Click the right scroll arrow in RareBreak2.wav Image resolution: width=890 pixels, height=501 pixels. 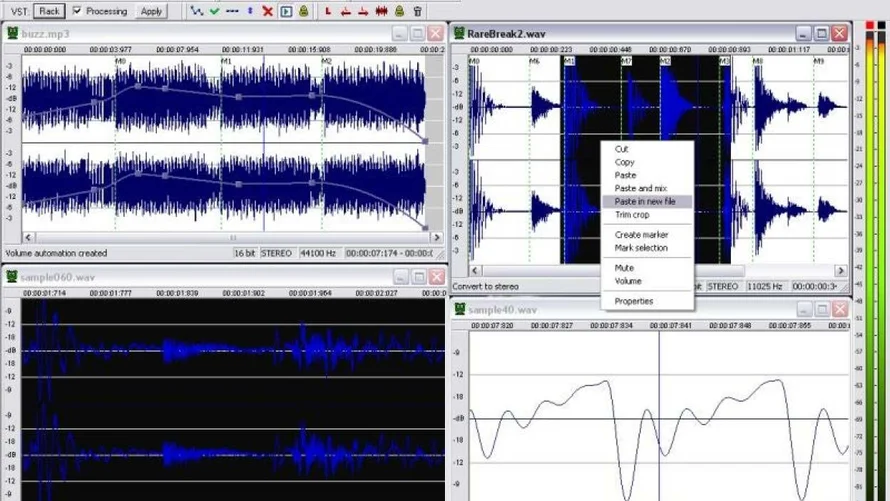point(841,271)
